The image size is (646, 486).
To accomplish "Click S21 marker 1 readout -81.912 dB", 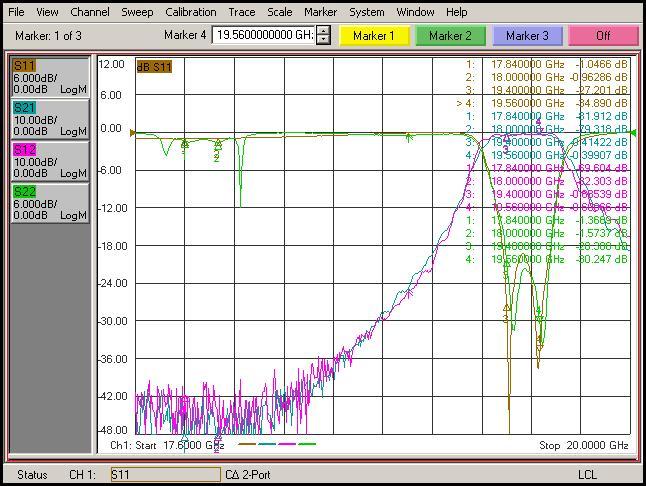I will pyautogui.click(x=602, y=116).
